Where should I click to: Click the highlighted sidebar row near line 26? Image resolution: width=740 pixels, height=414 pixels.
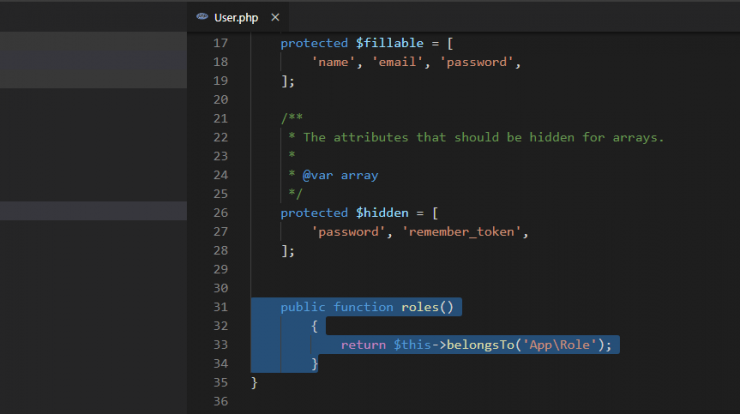tap(93, 211)
